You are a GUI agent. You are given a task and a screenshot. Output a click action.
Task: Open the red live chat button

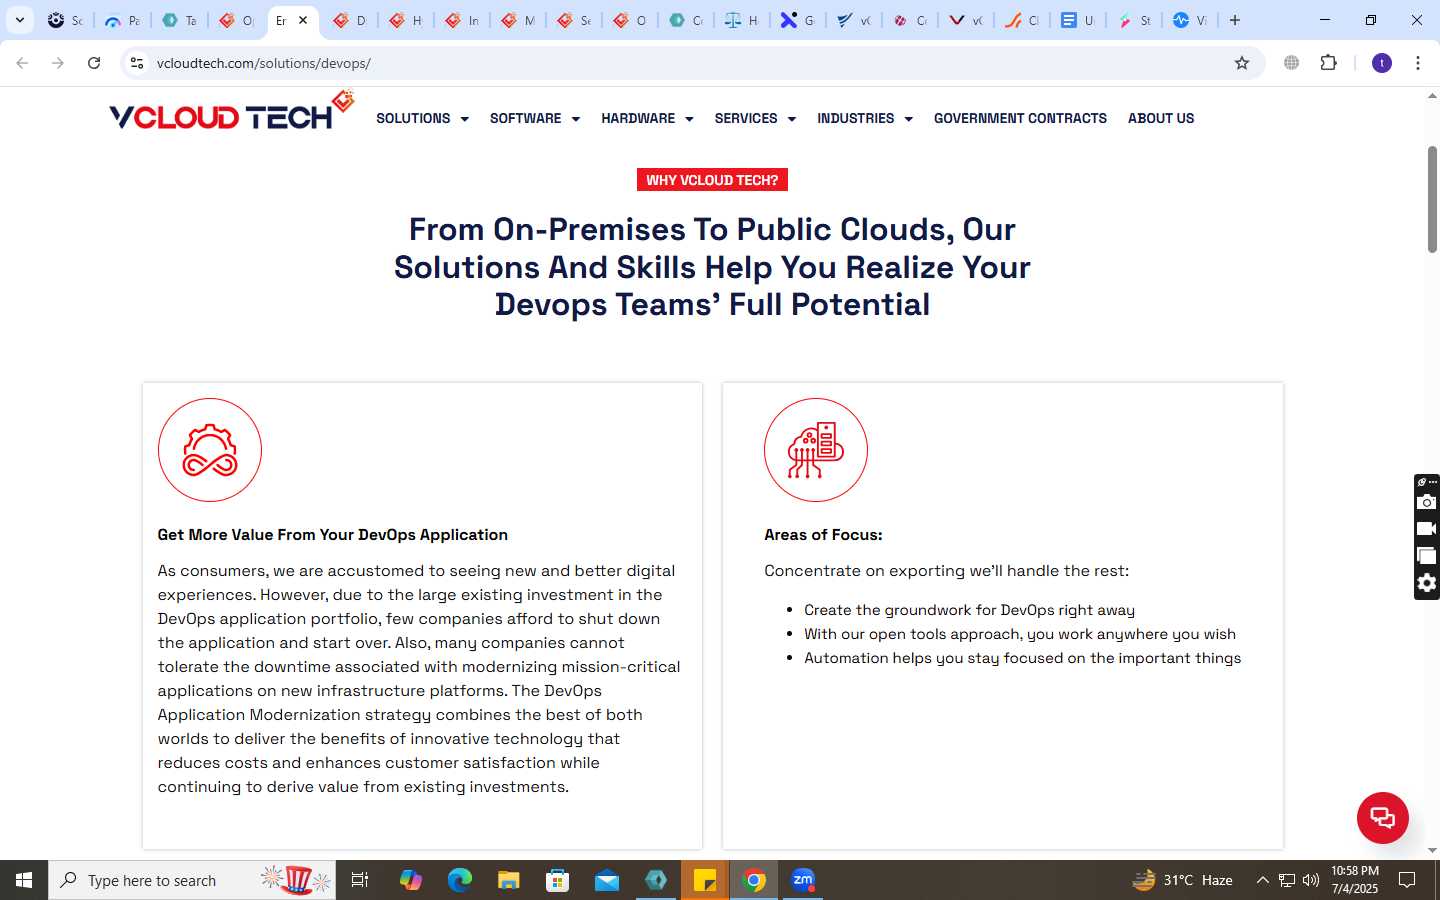tap(1382, 817)
